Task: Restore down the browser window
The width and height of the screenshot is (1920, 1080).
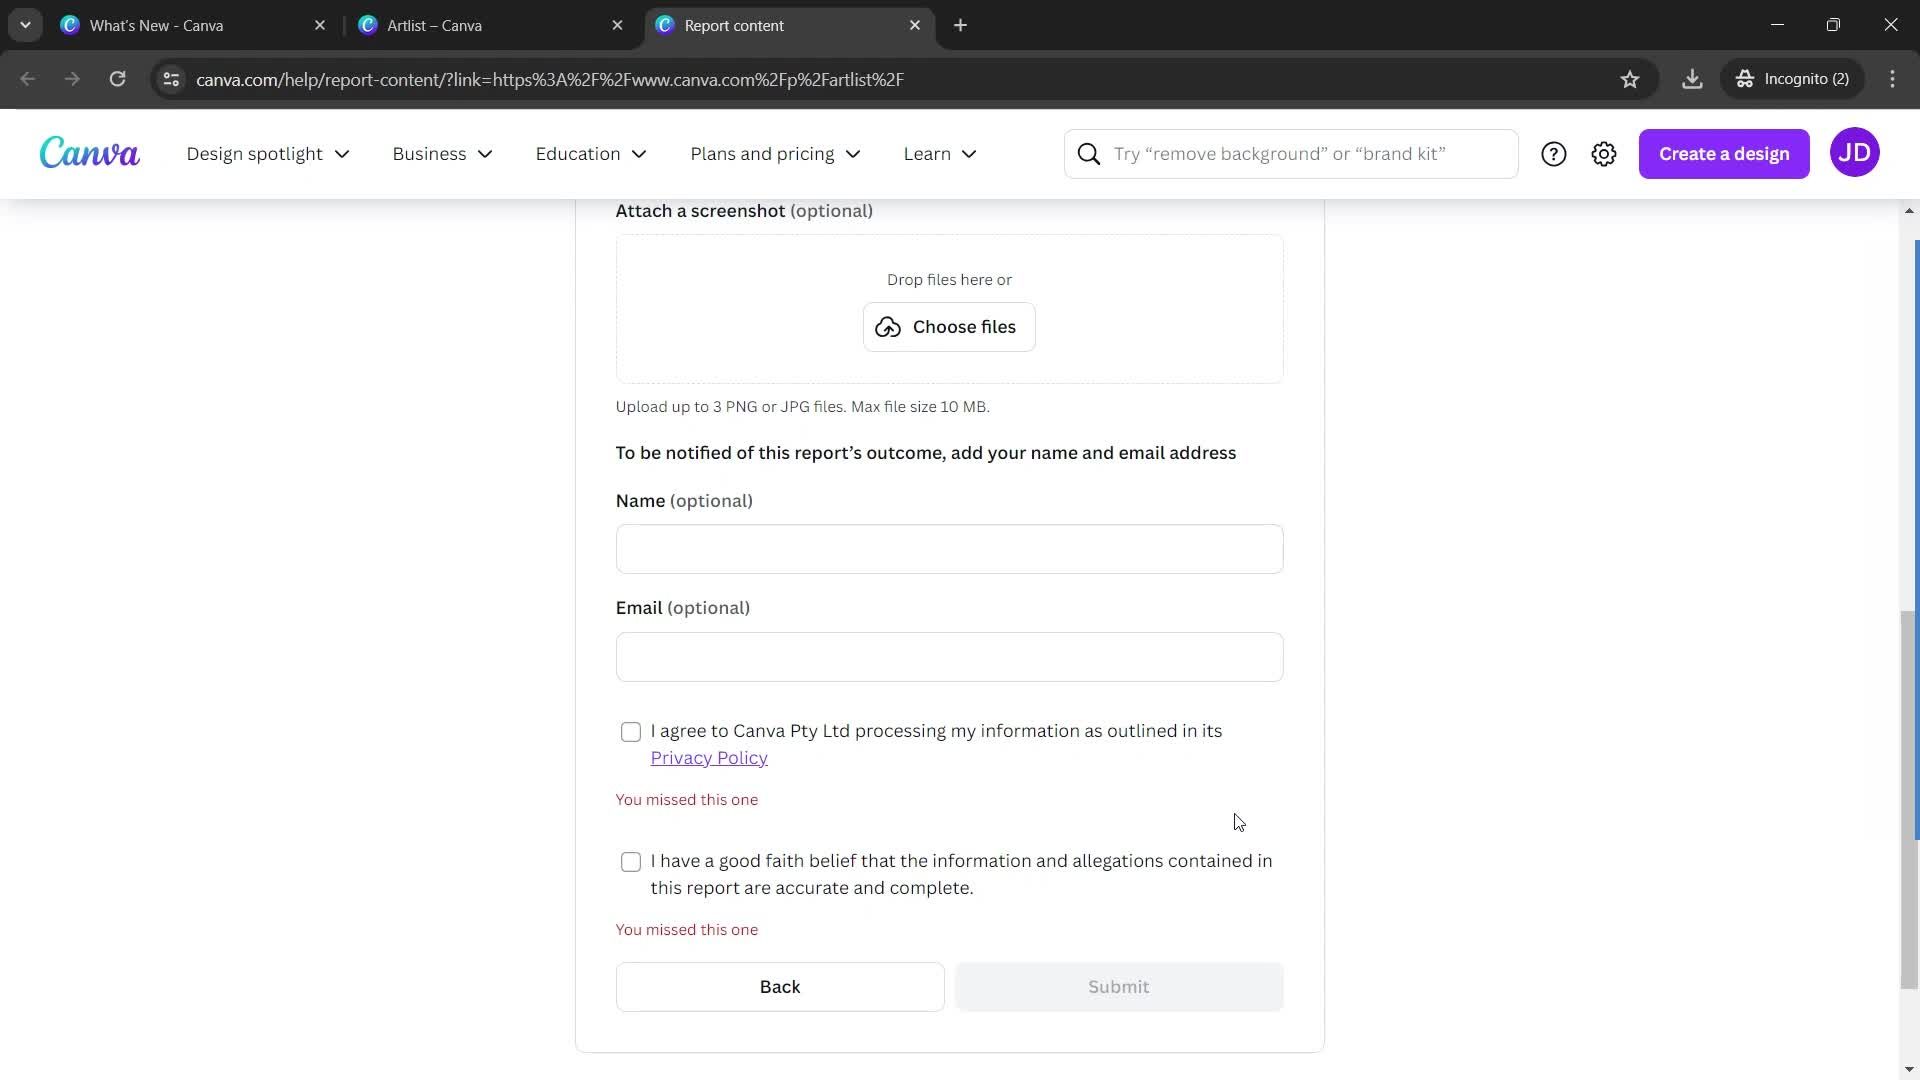Action: [1833, 25]
